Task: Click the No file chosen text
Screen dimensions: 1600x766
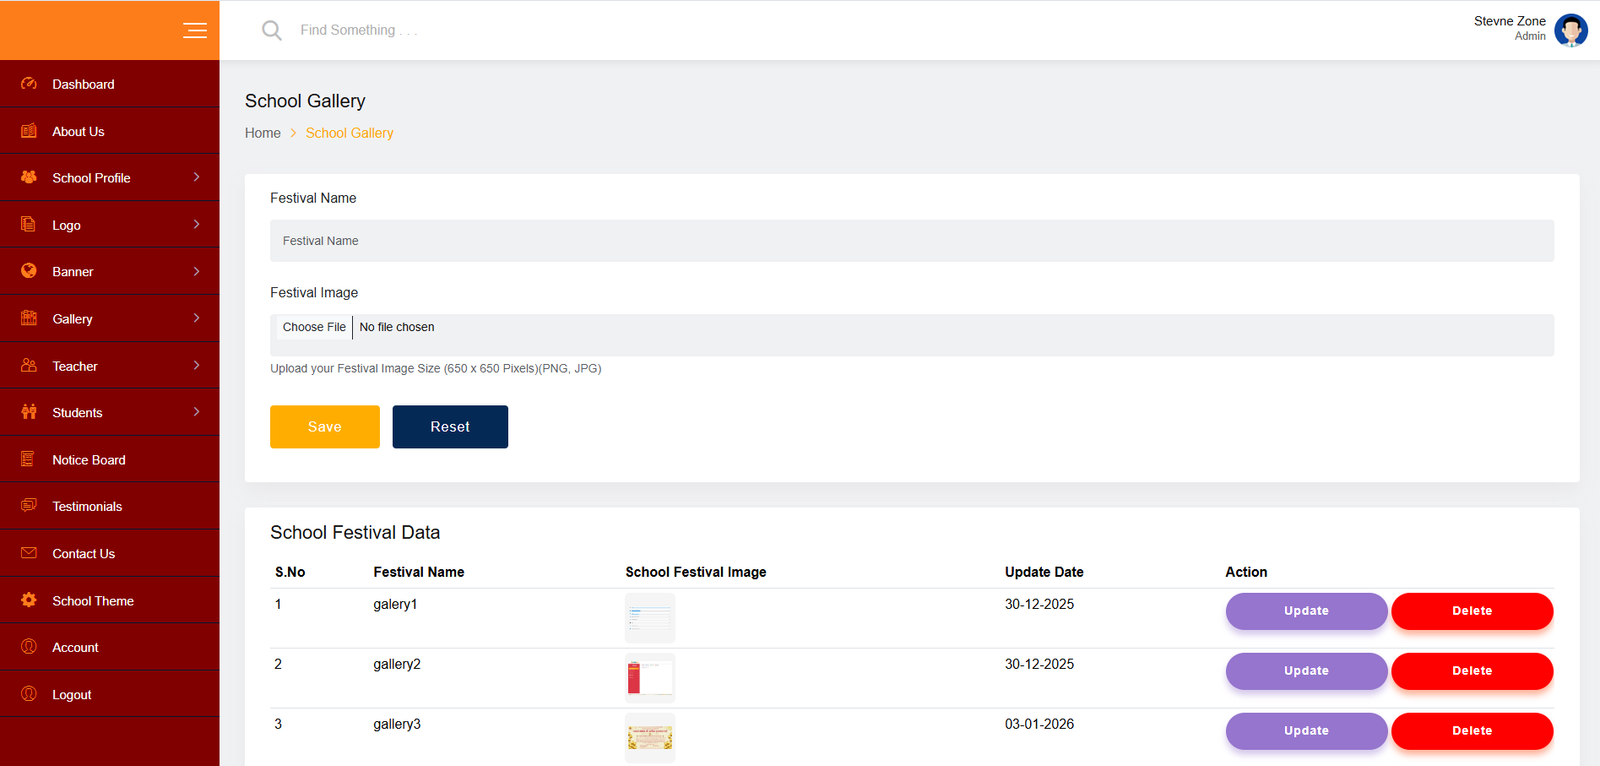Action: pos(397,327)
